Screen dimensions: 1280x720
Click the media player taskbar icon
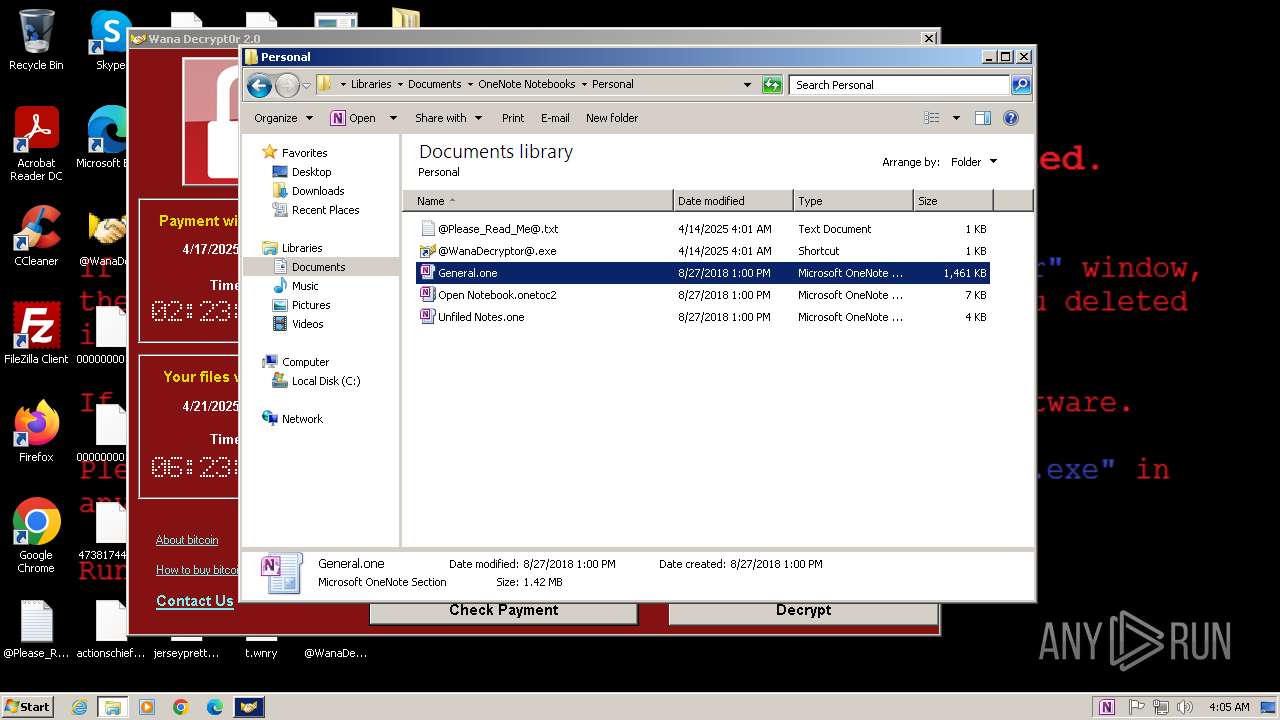[147, 707]
